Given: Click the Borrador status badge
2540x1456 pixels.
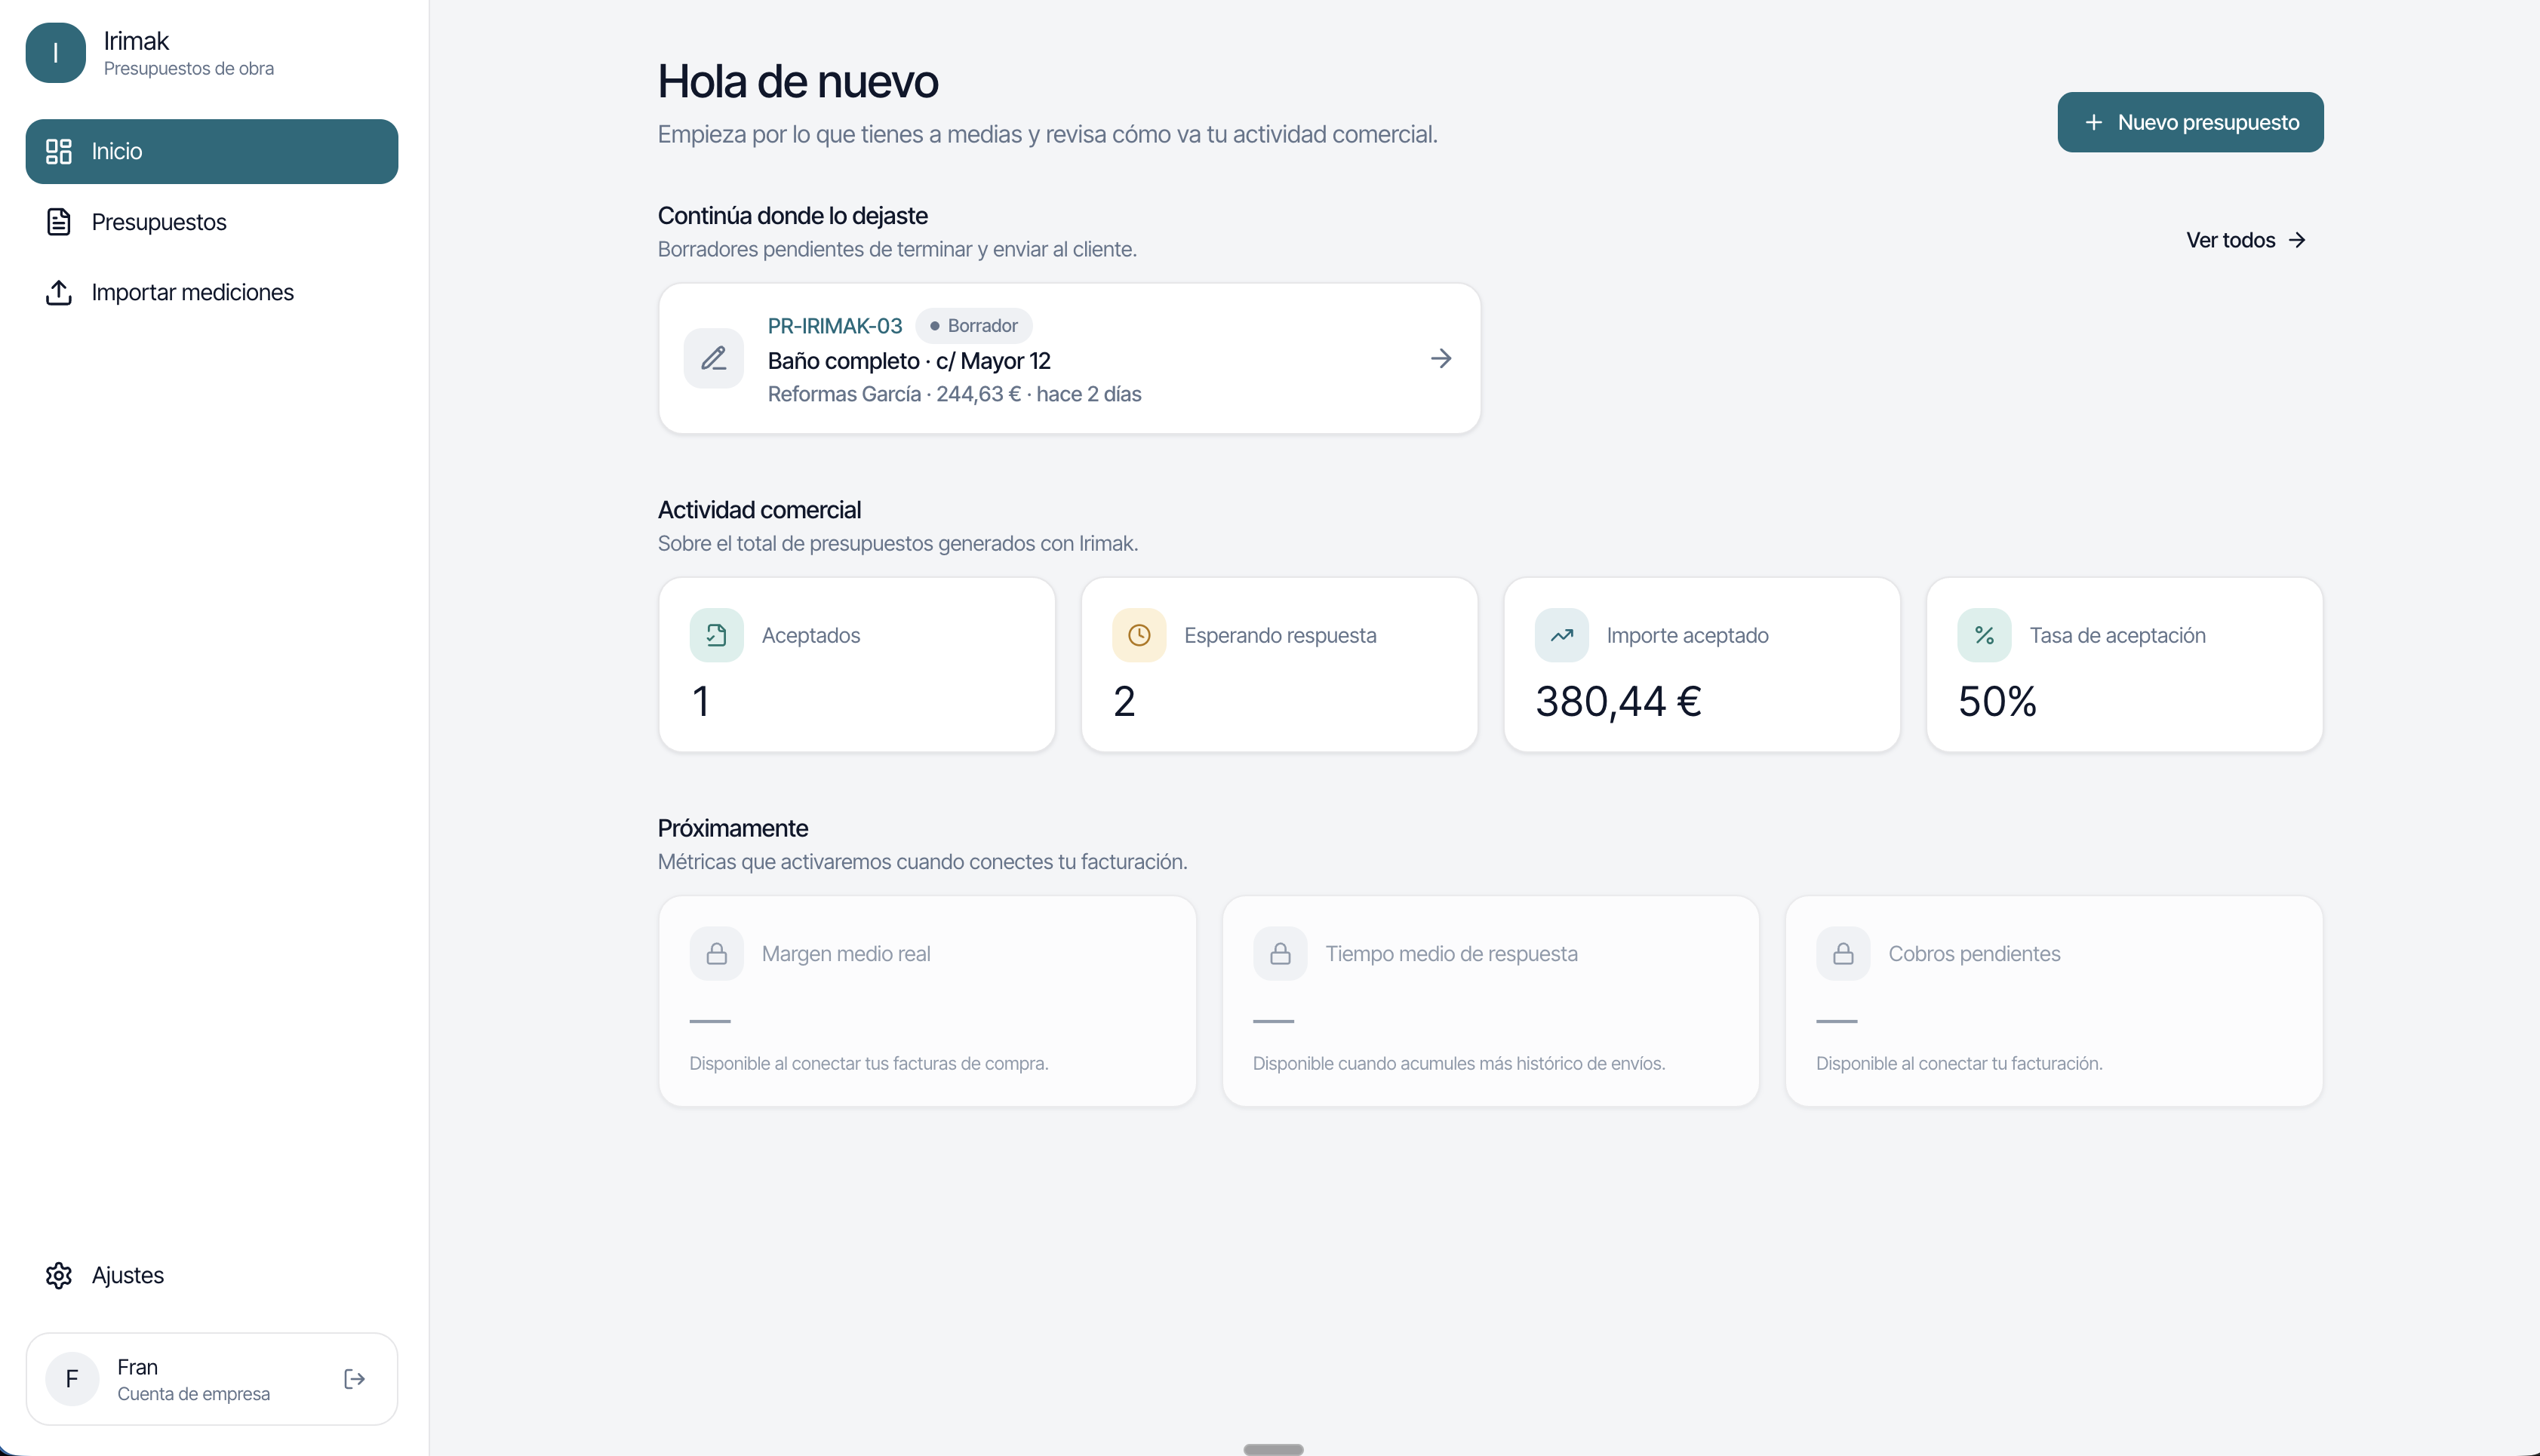Looking at the screenshot, I should pos(974,326).
